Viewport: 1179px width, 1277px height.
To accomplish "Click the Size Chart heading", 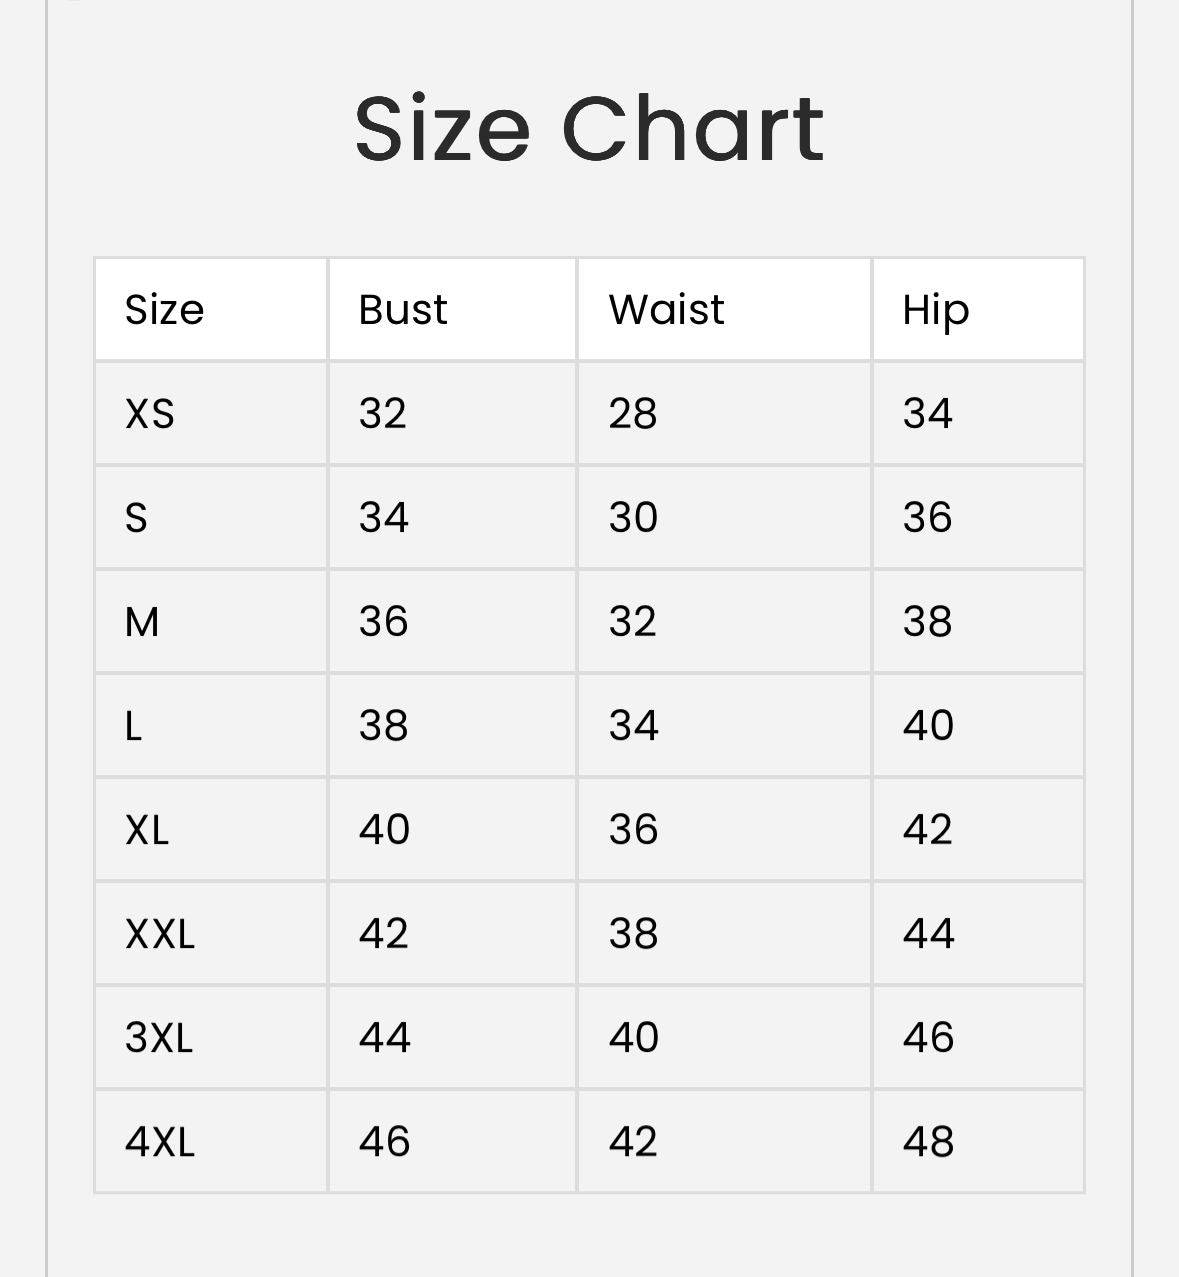I will (589, 129).
